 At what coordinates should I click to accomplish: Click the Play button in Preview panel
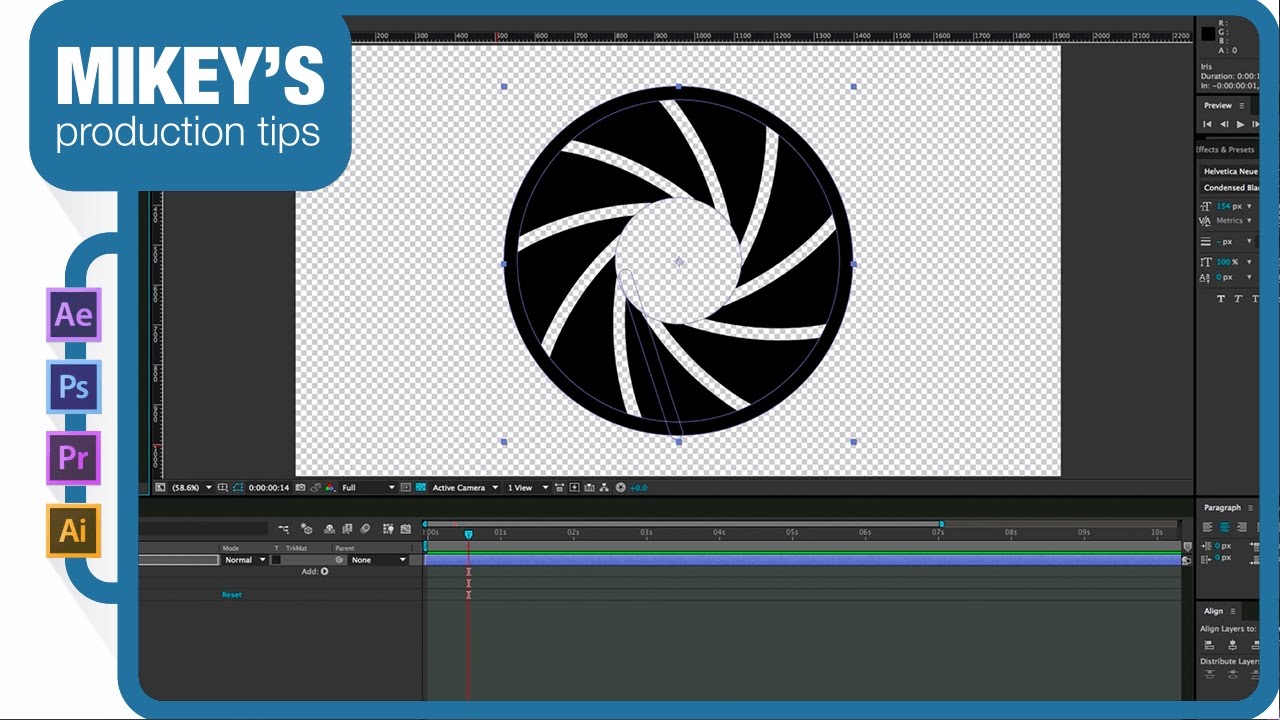(x=1240, y=124)
